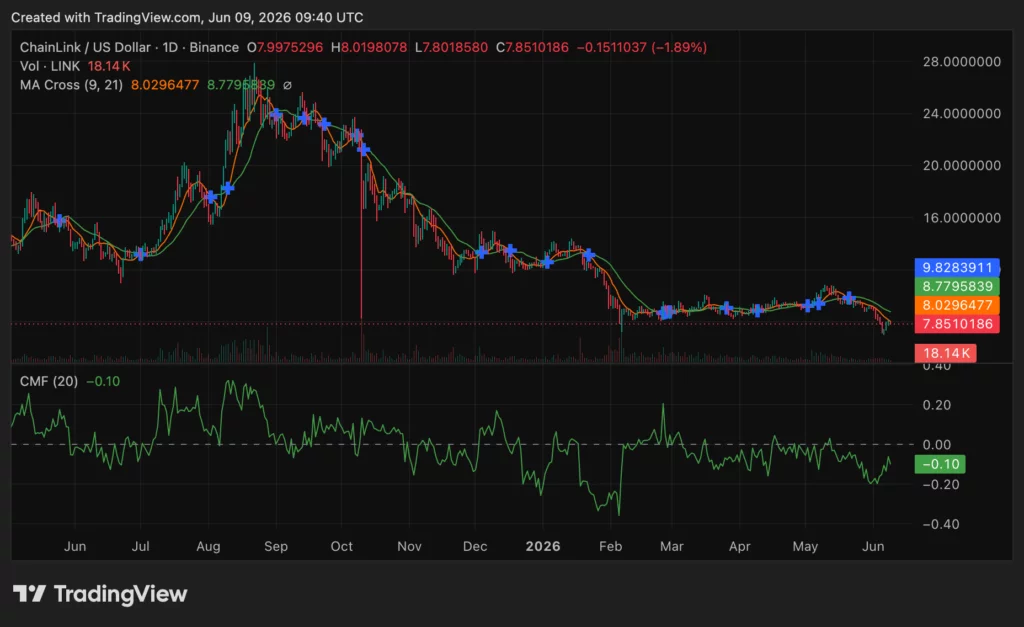Click the −0.10 value beside CMF (20)
This screenshot has width=1024, height=627.
(x=103, y=381)
